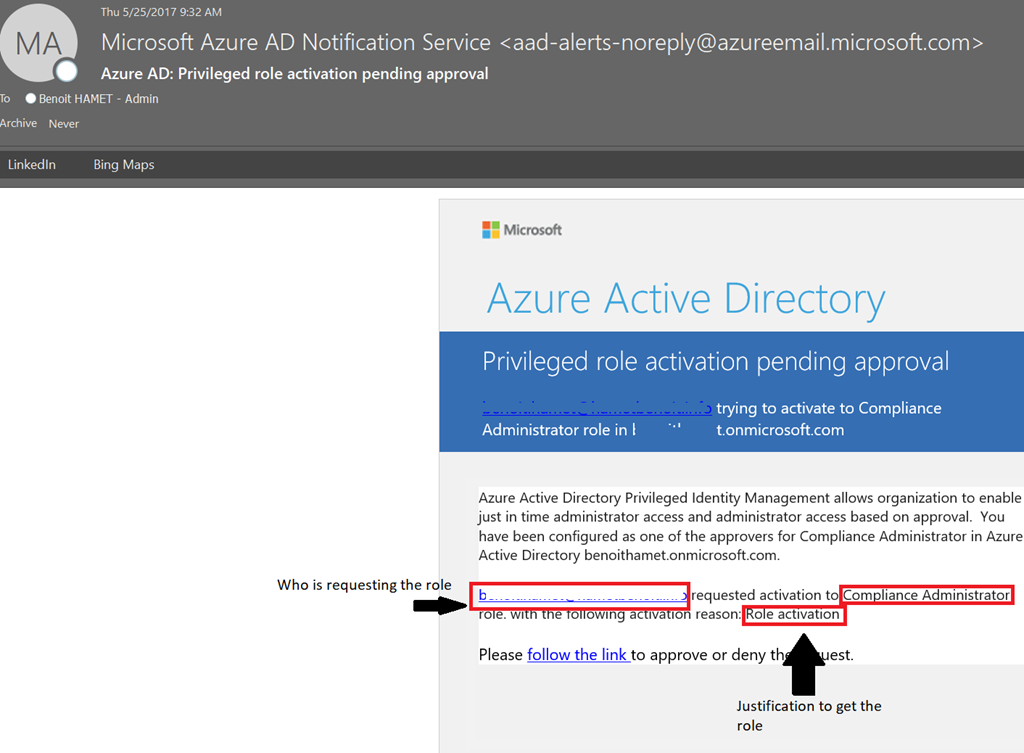Click the presence status circle on the avatar
Screen dimensions: 1024x753
[67, 70]
